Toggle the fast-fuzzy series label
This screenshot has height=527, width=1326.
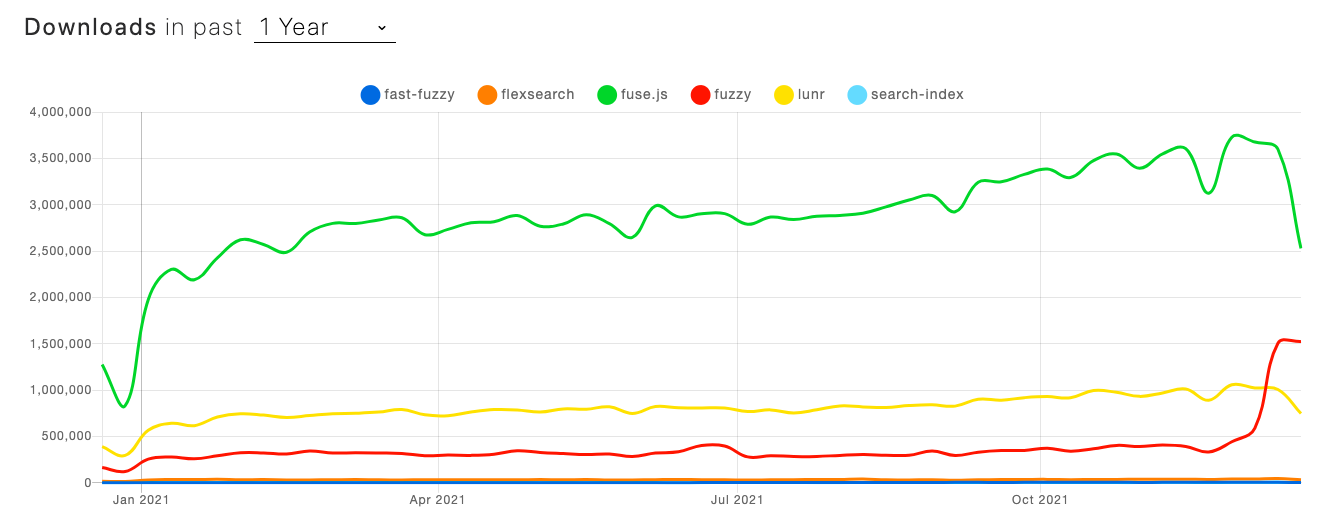pyautogui.click(x=420, y=95)
